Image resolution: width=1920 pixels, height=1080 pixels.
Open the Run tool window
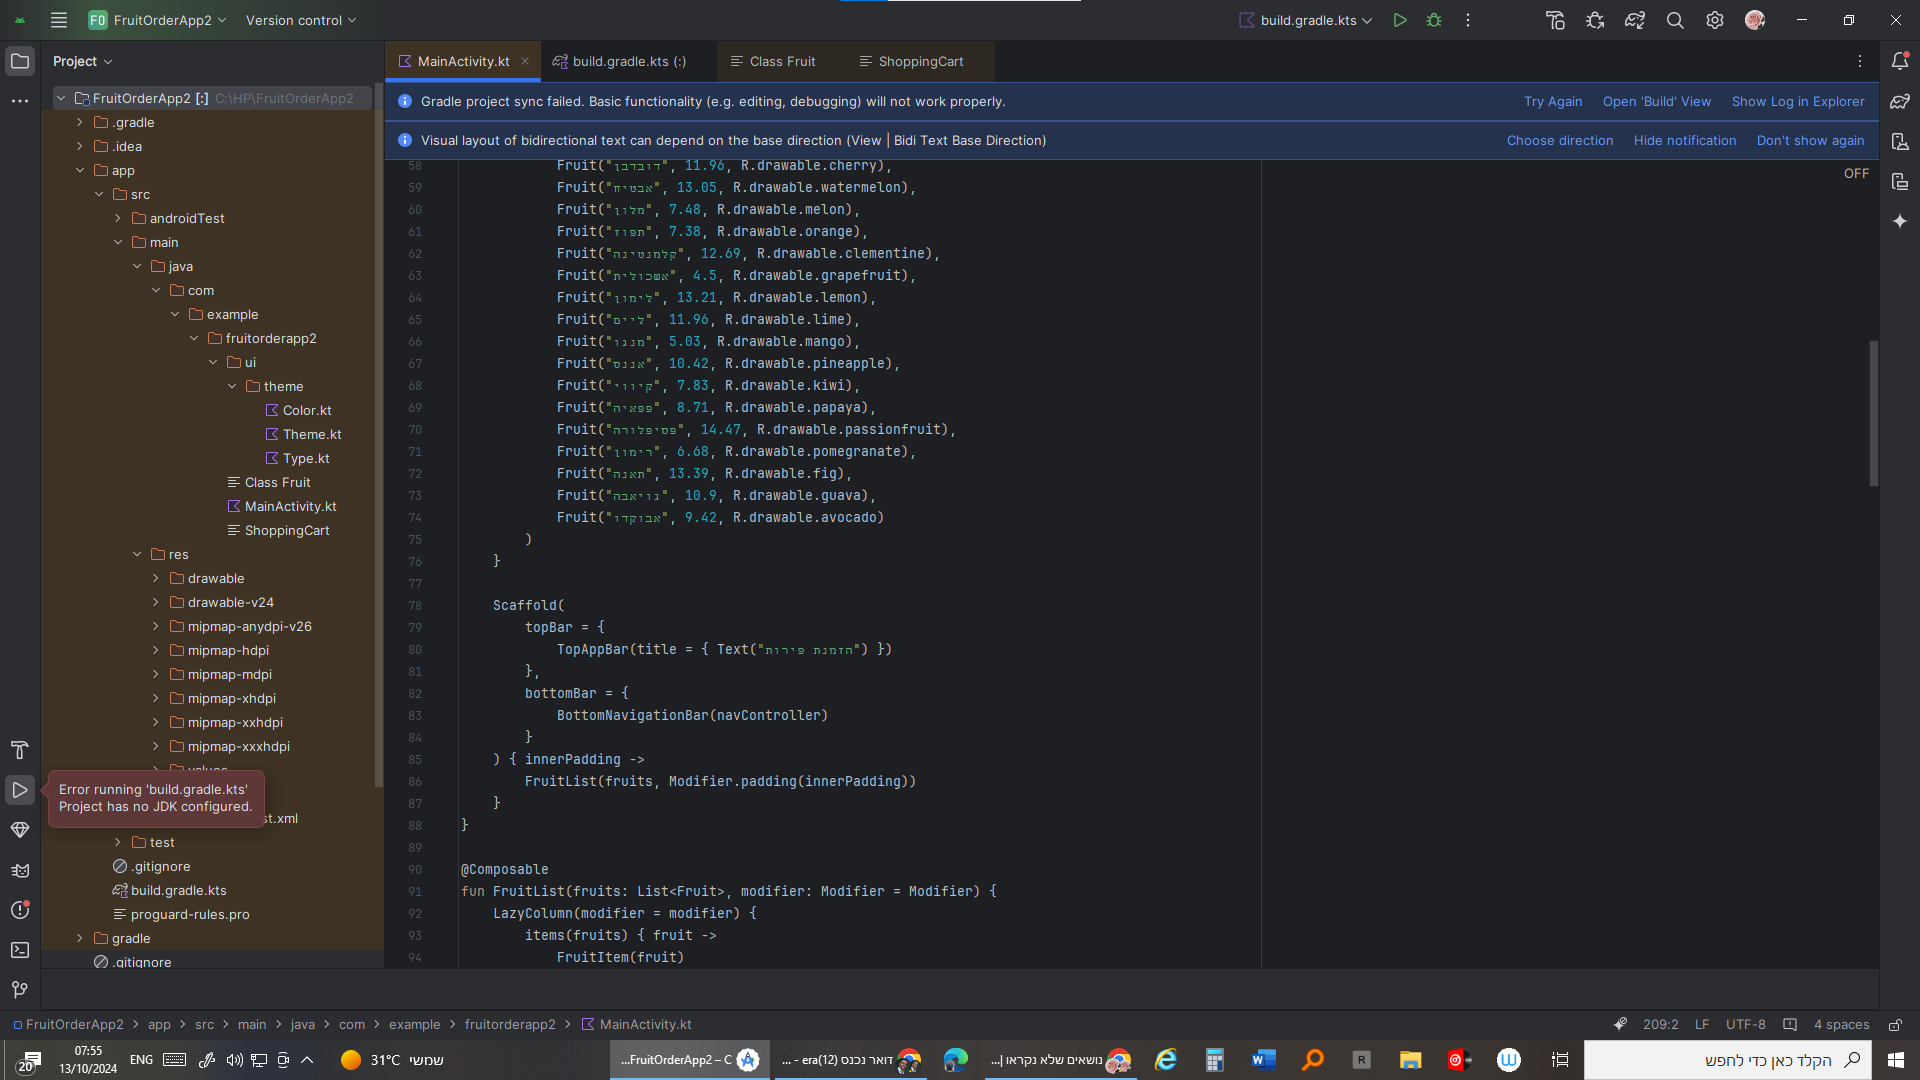point(20,790)
